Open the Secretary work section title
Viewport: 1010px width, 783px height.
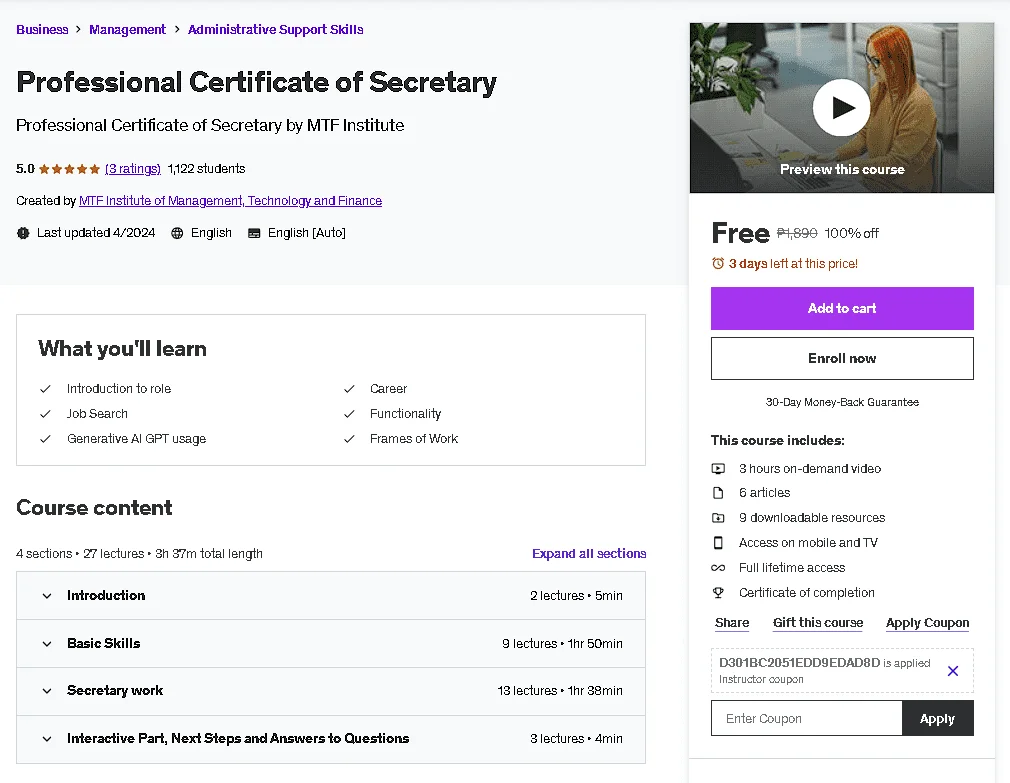coord(115,691)
